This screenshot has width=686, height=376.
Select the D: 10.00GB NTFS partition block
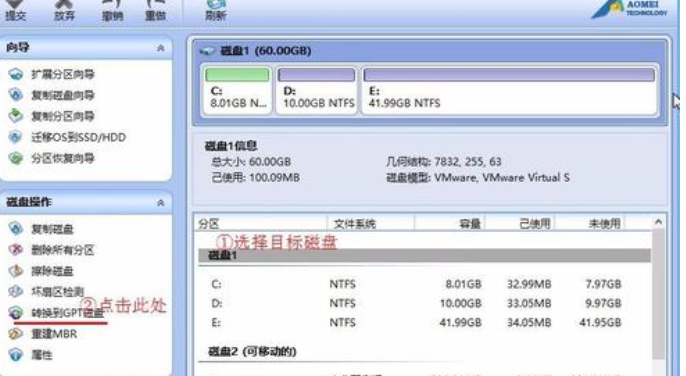click(x=316, y=90)
